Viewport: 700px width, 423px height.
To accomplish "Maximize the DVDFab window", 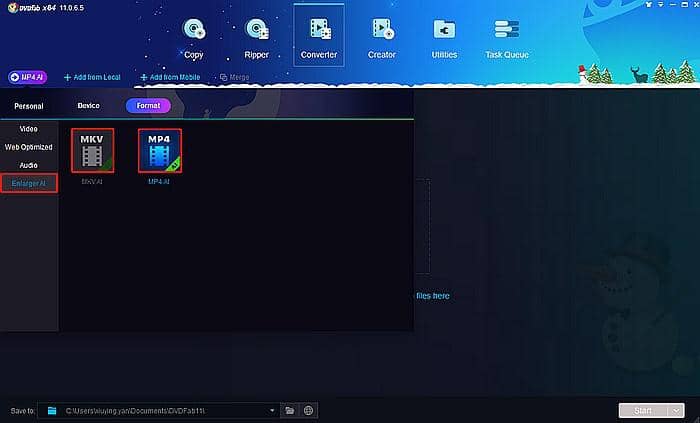I will pos(684,4).
